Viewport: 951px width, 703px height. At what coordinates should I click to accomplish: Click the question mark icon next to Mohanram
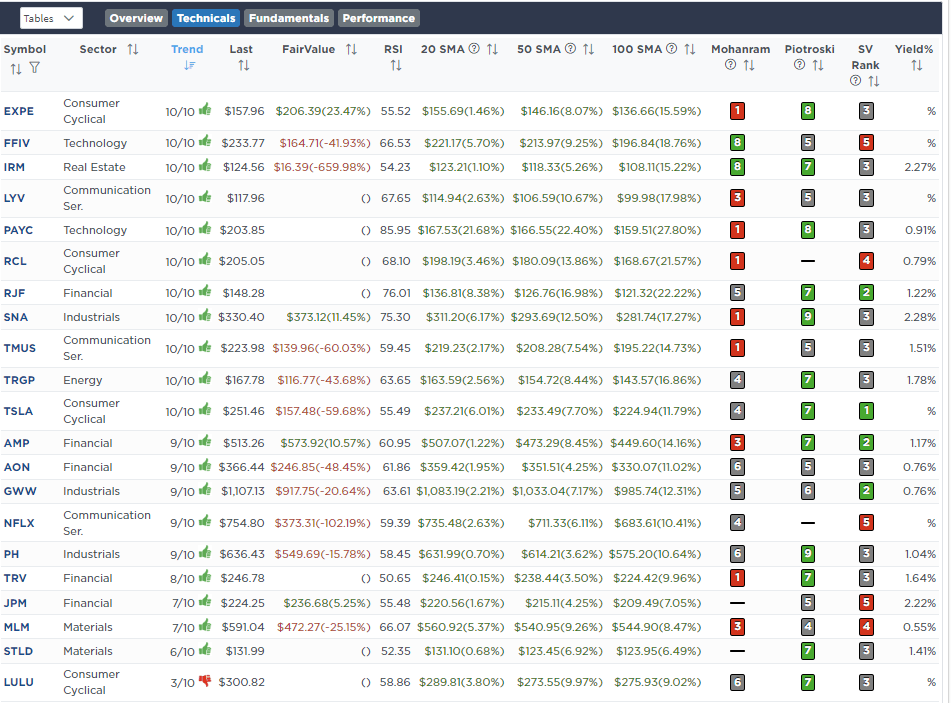click(x=729, y=63)
